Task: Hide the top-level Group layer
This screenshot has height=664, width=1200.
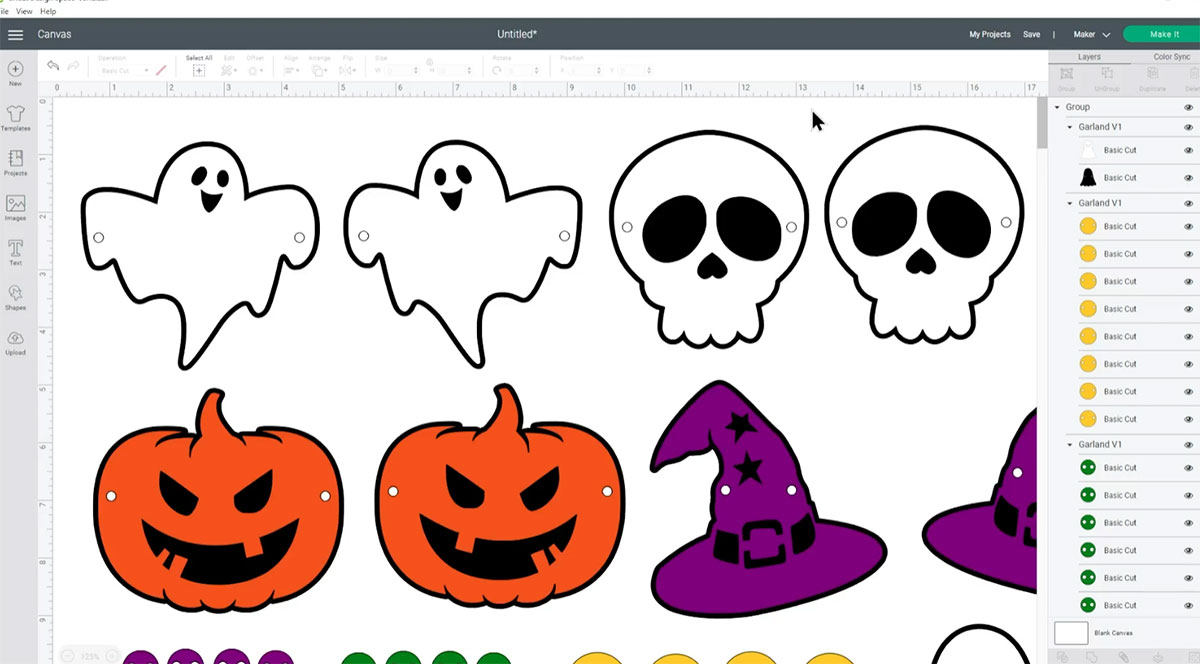Action: [1189, 107]
